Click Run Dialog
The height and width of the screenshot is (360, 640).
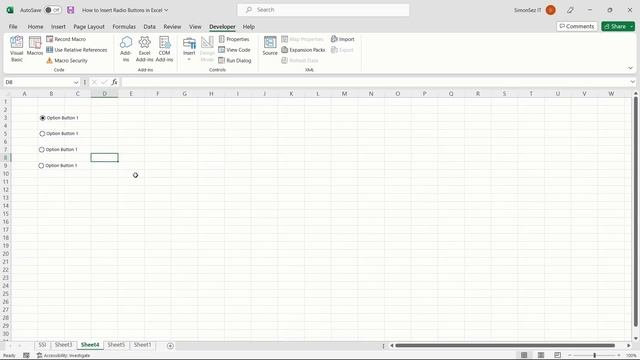pyautogui.click(x=235, y=60)
